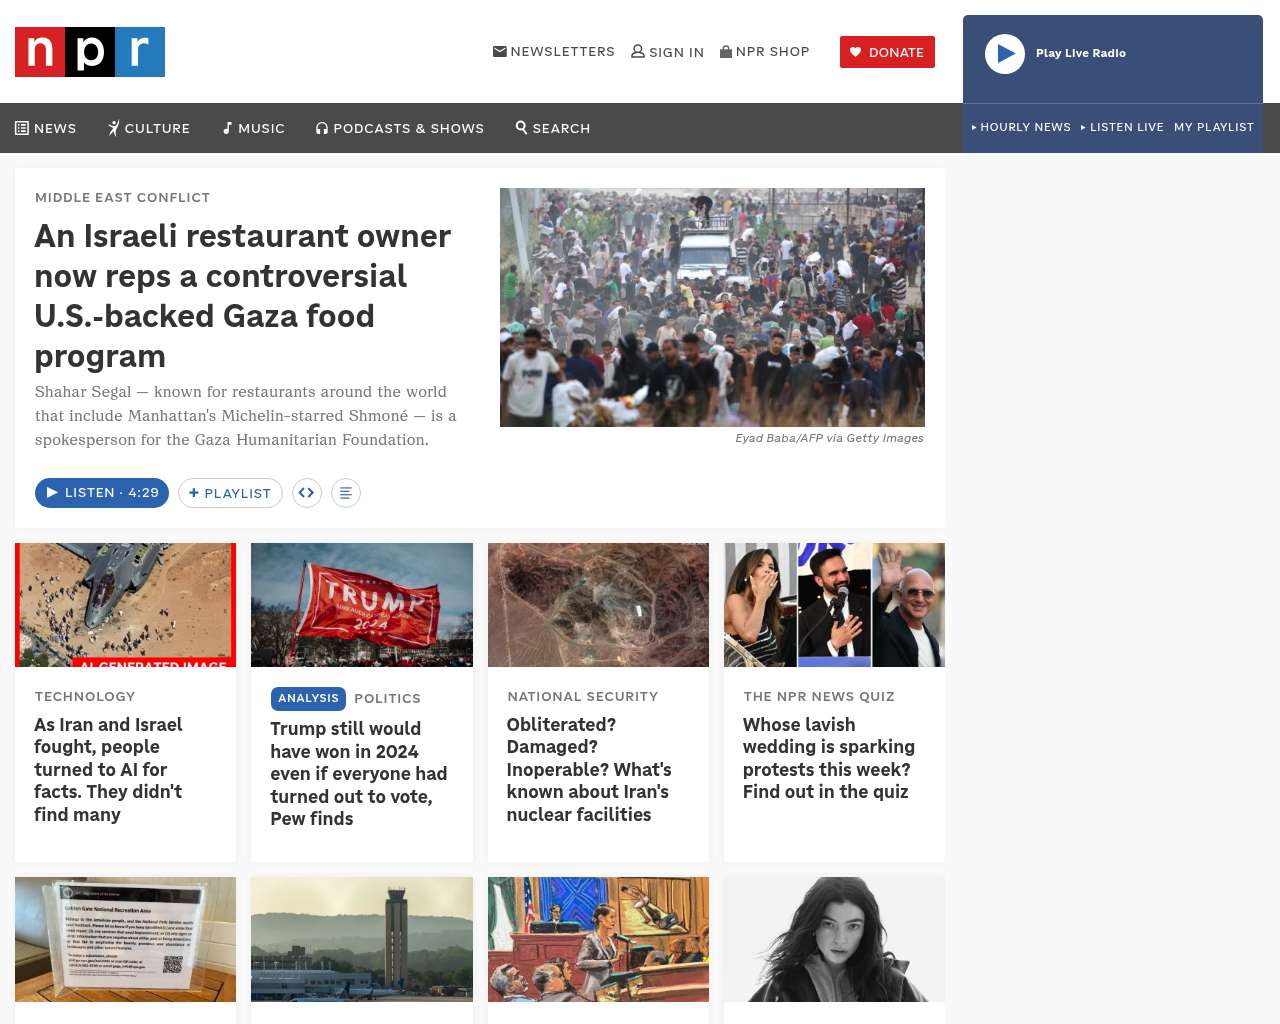Add the story to Playlist
1280x1024 pixels.
(230, 493)
